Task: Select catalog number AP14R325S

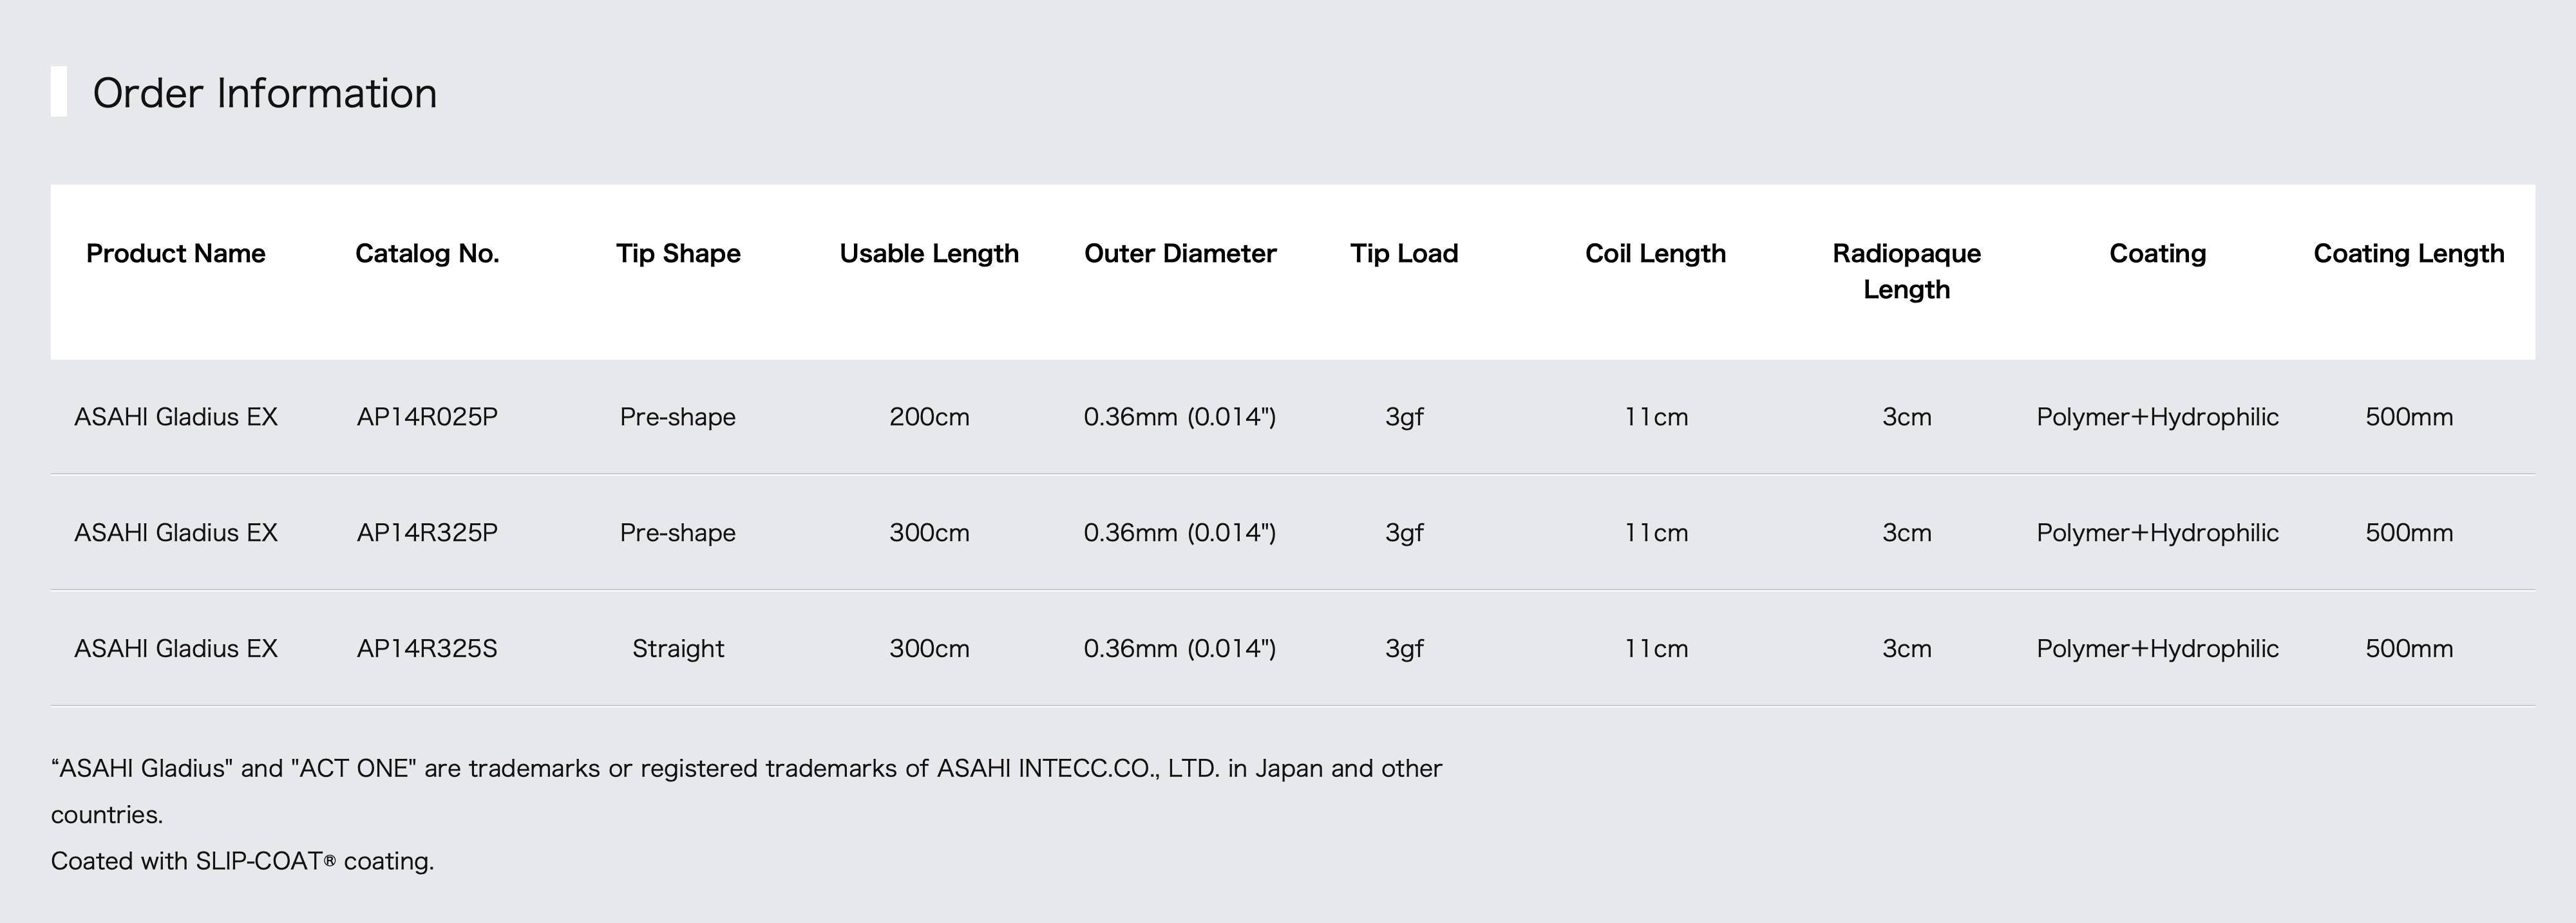Action: [427, 649]
